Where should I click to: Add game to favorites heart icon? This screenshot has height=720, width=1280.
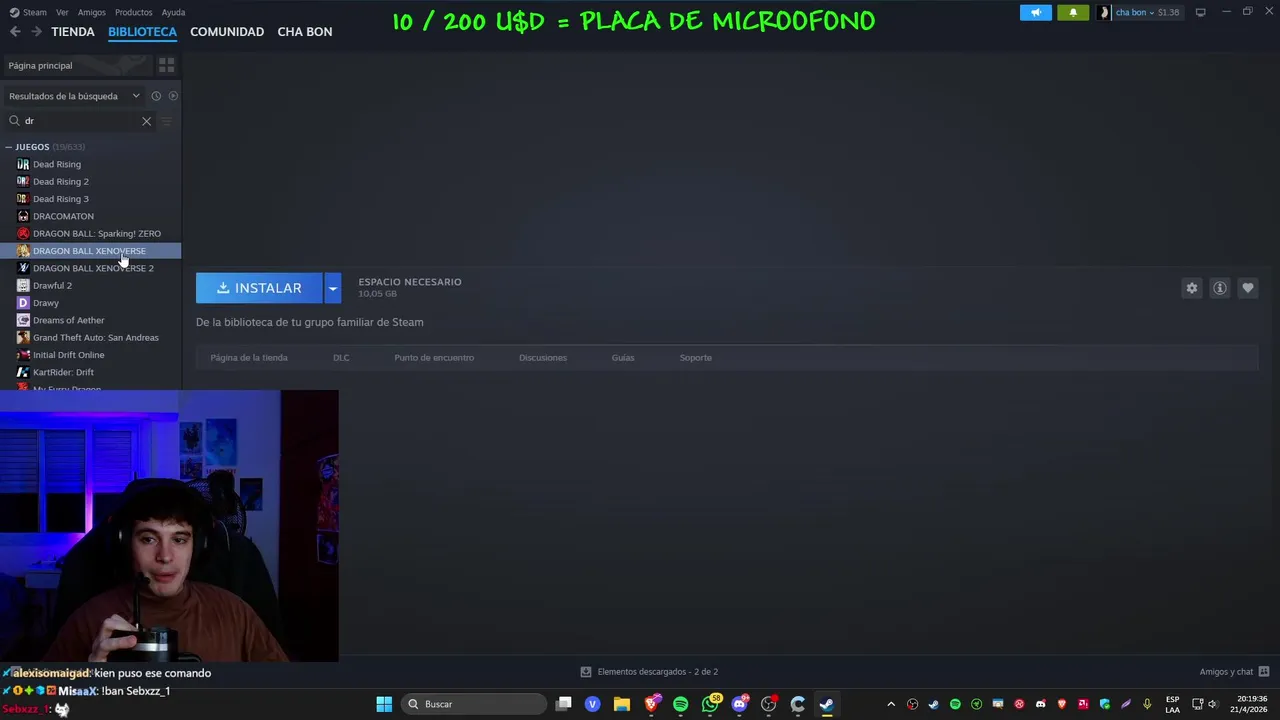(1248, 288)
